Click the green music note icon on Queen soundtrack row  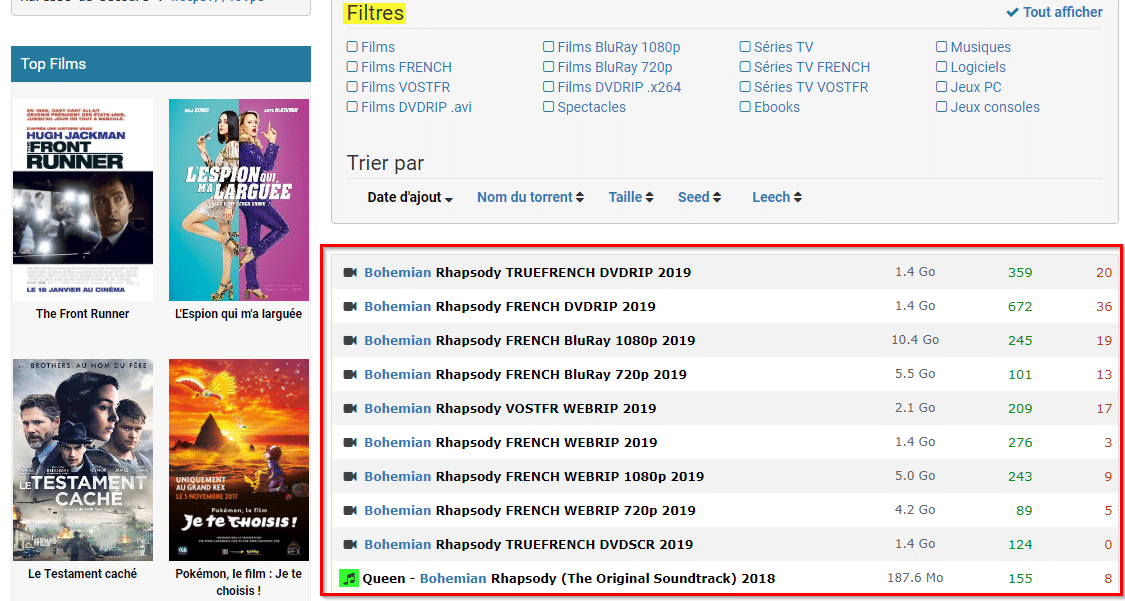tap(349, 578)
